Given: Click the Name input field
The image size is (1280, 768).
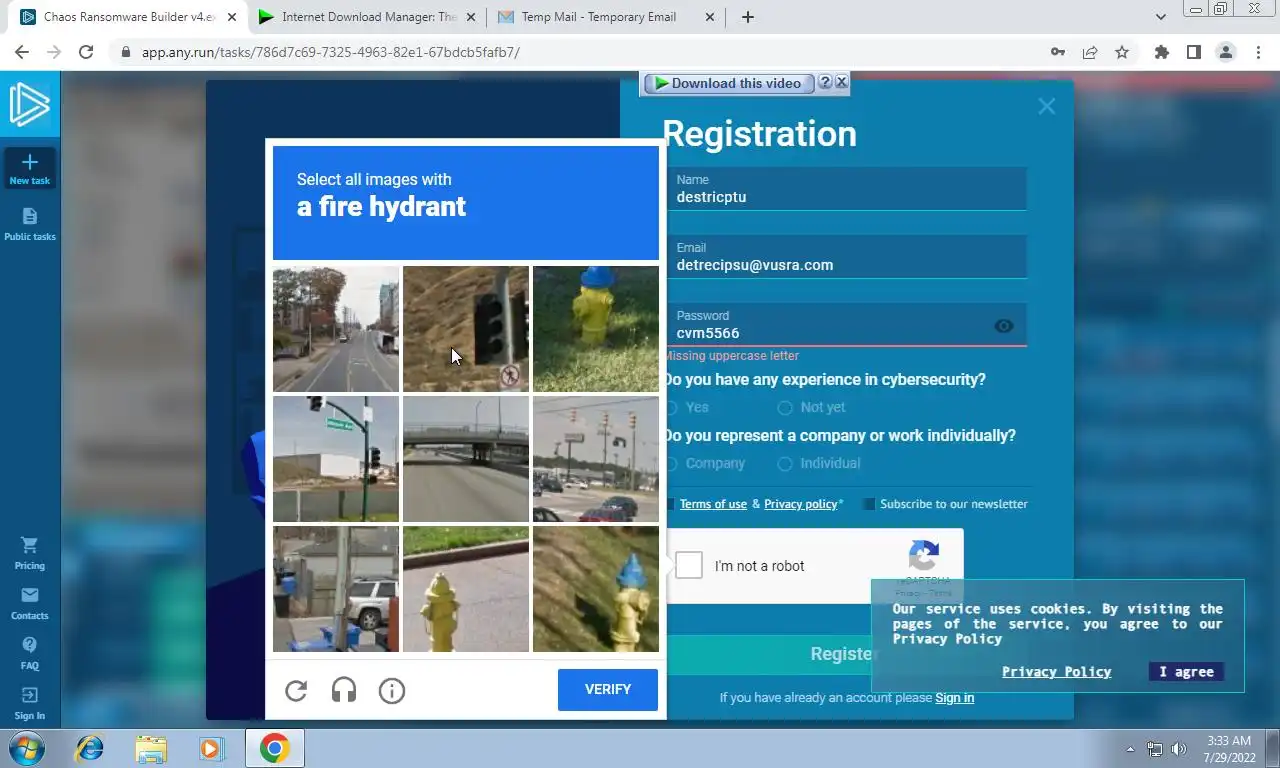Looking at the screenshot, I should [x=846, y=189].
